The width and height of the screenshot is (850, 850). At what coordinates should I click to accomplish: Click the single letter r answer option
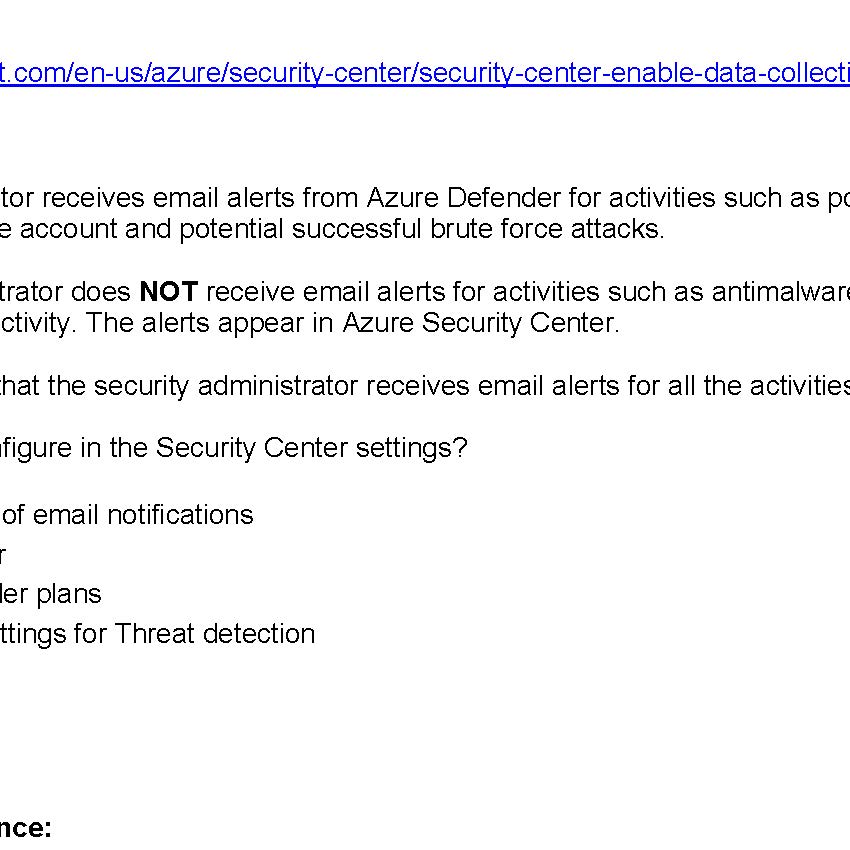4,554
